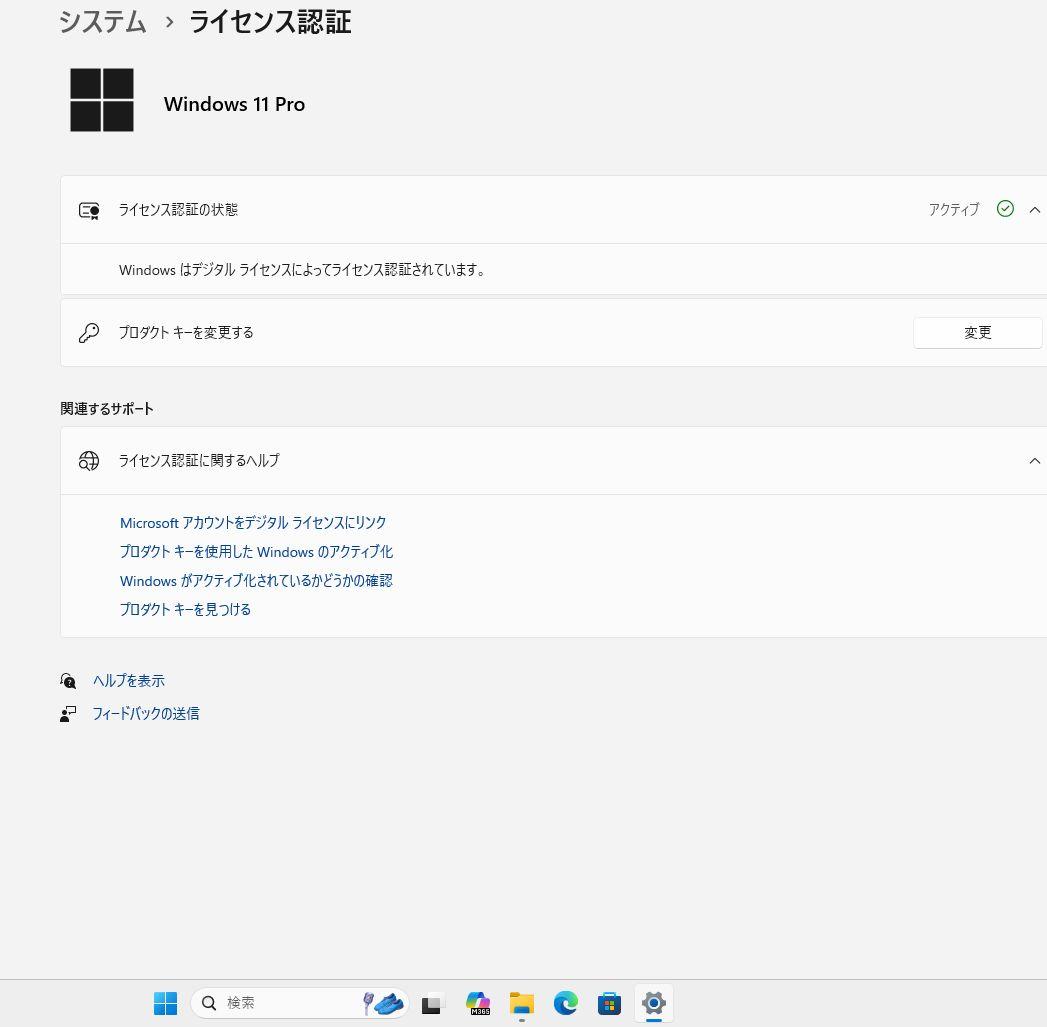Click the feedback person icon beside フィードバックの送信
1047x1027 pixels.
[67, 714]
